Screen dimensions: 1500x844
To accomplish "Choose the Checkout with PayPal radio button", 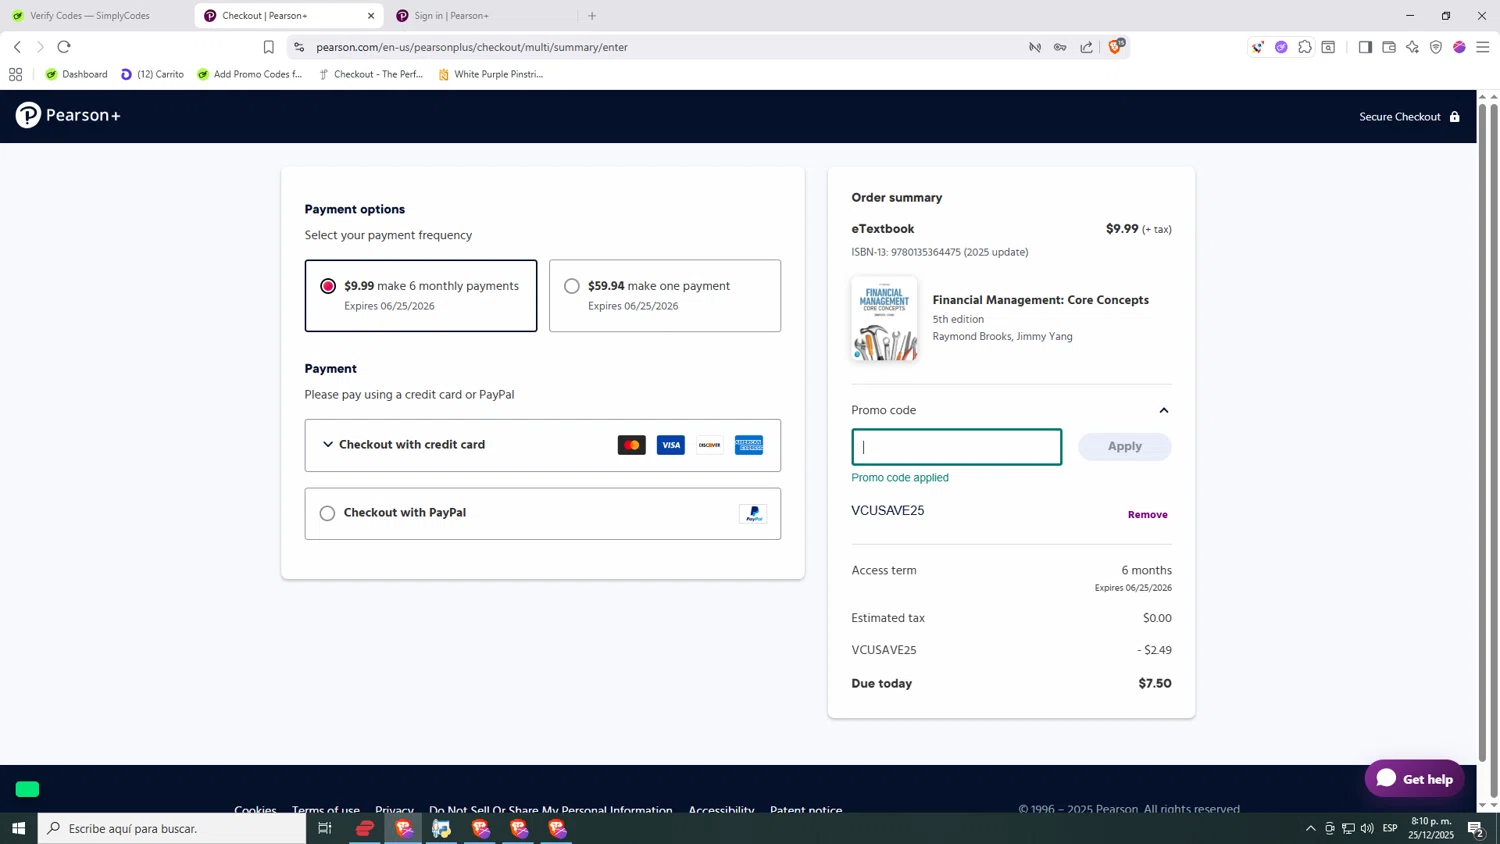I will 327,513.
